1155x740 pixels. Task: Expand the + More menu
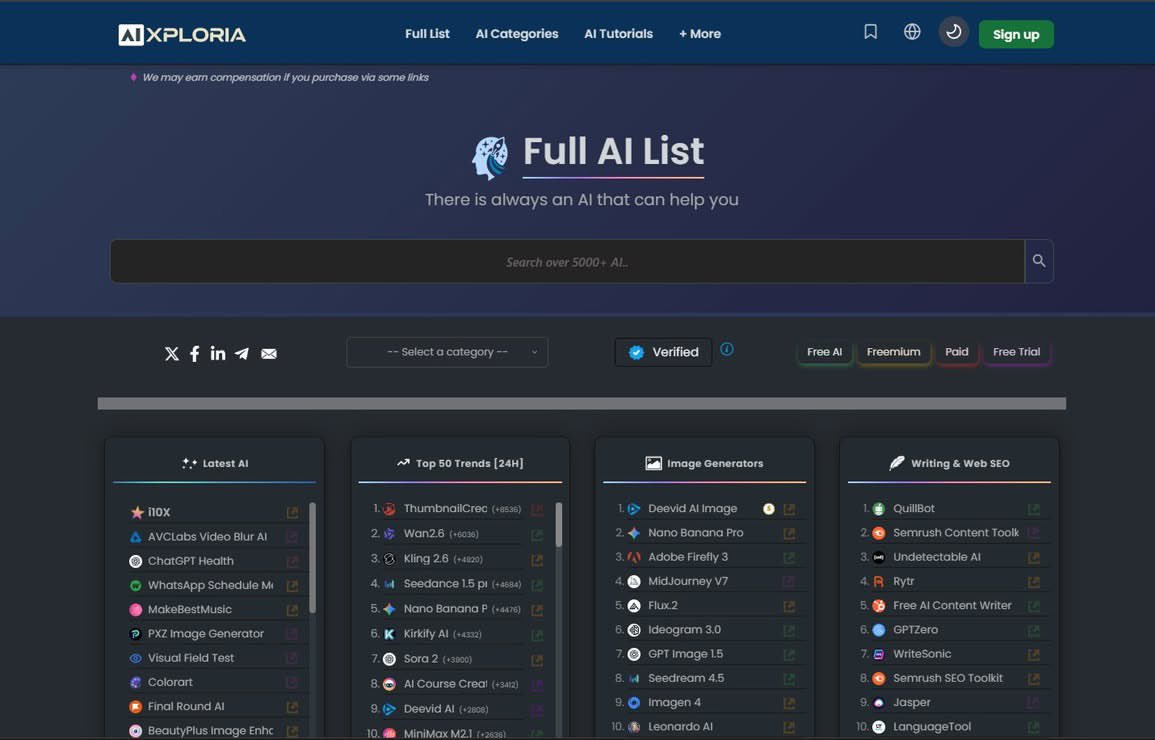700,34
